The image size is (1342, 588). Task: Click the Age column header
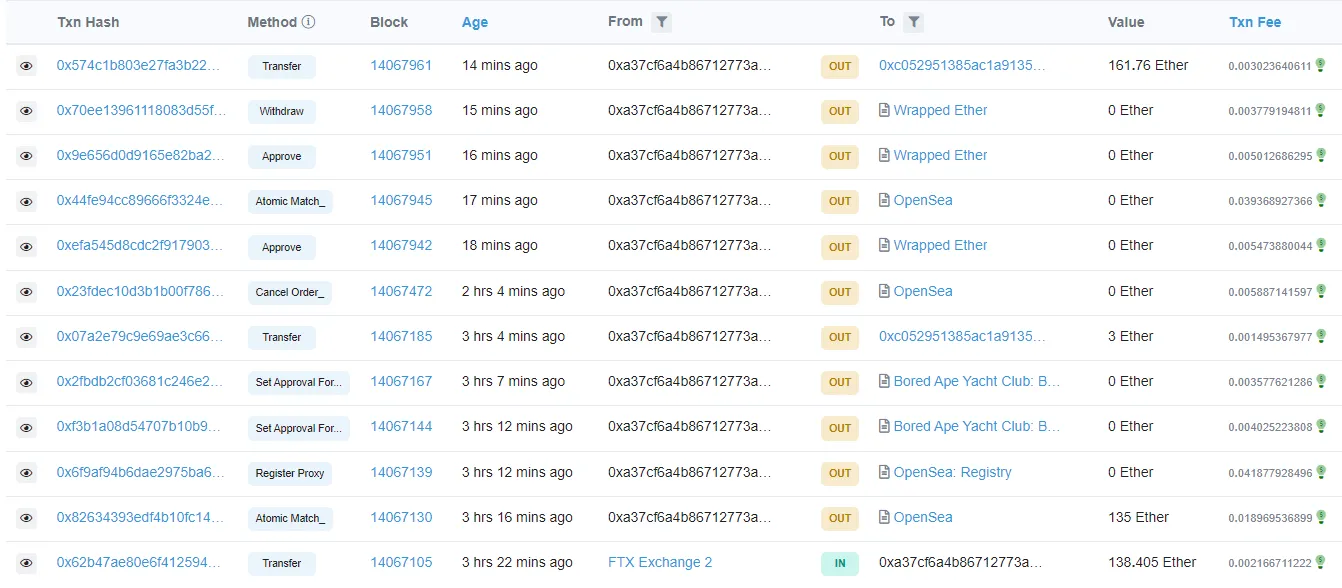(475, 22)
